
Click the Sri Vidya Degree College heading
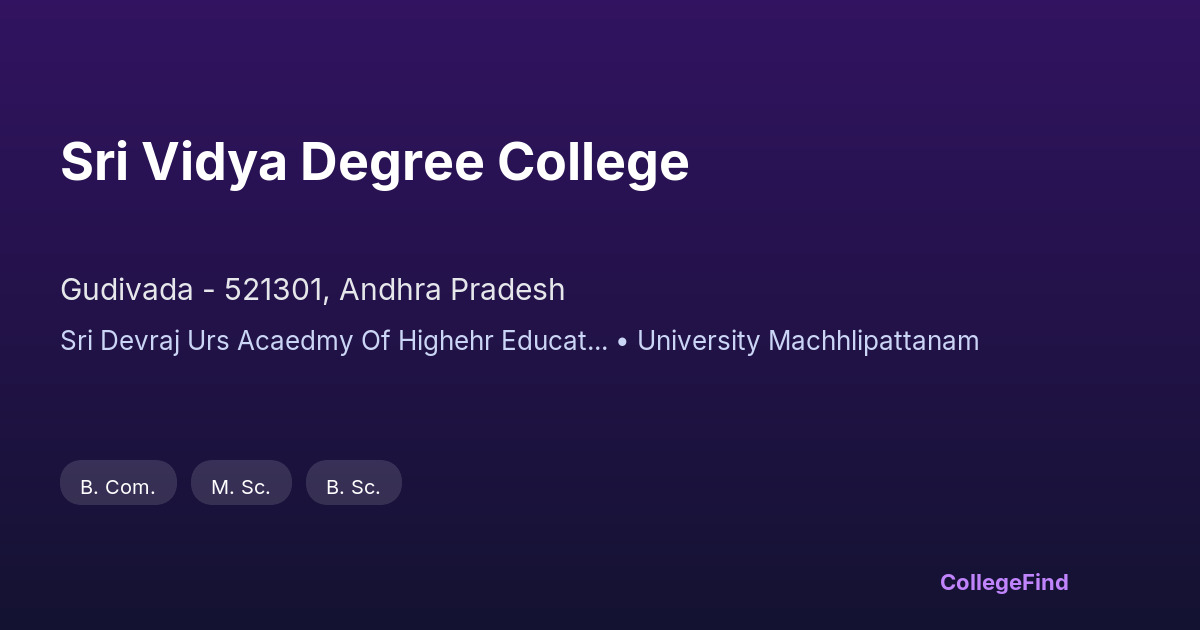(374, 162)
